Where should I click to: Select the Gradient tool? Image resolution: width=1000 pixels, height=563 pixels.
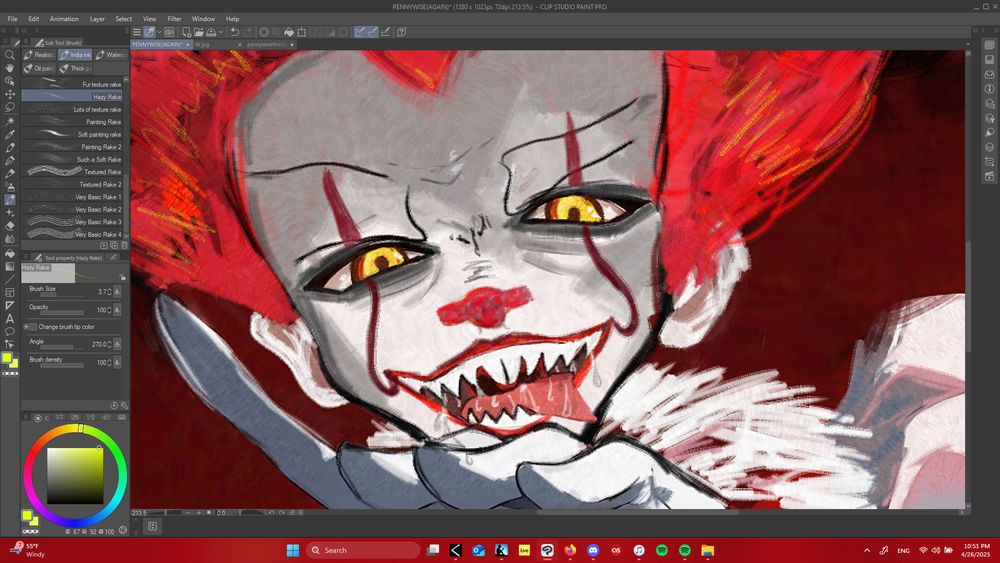click(10, 266)
